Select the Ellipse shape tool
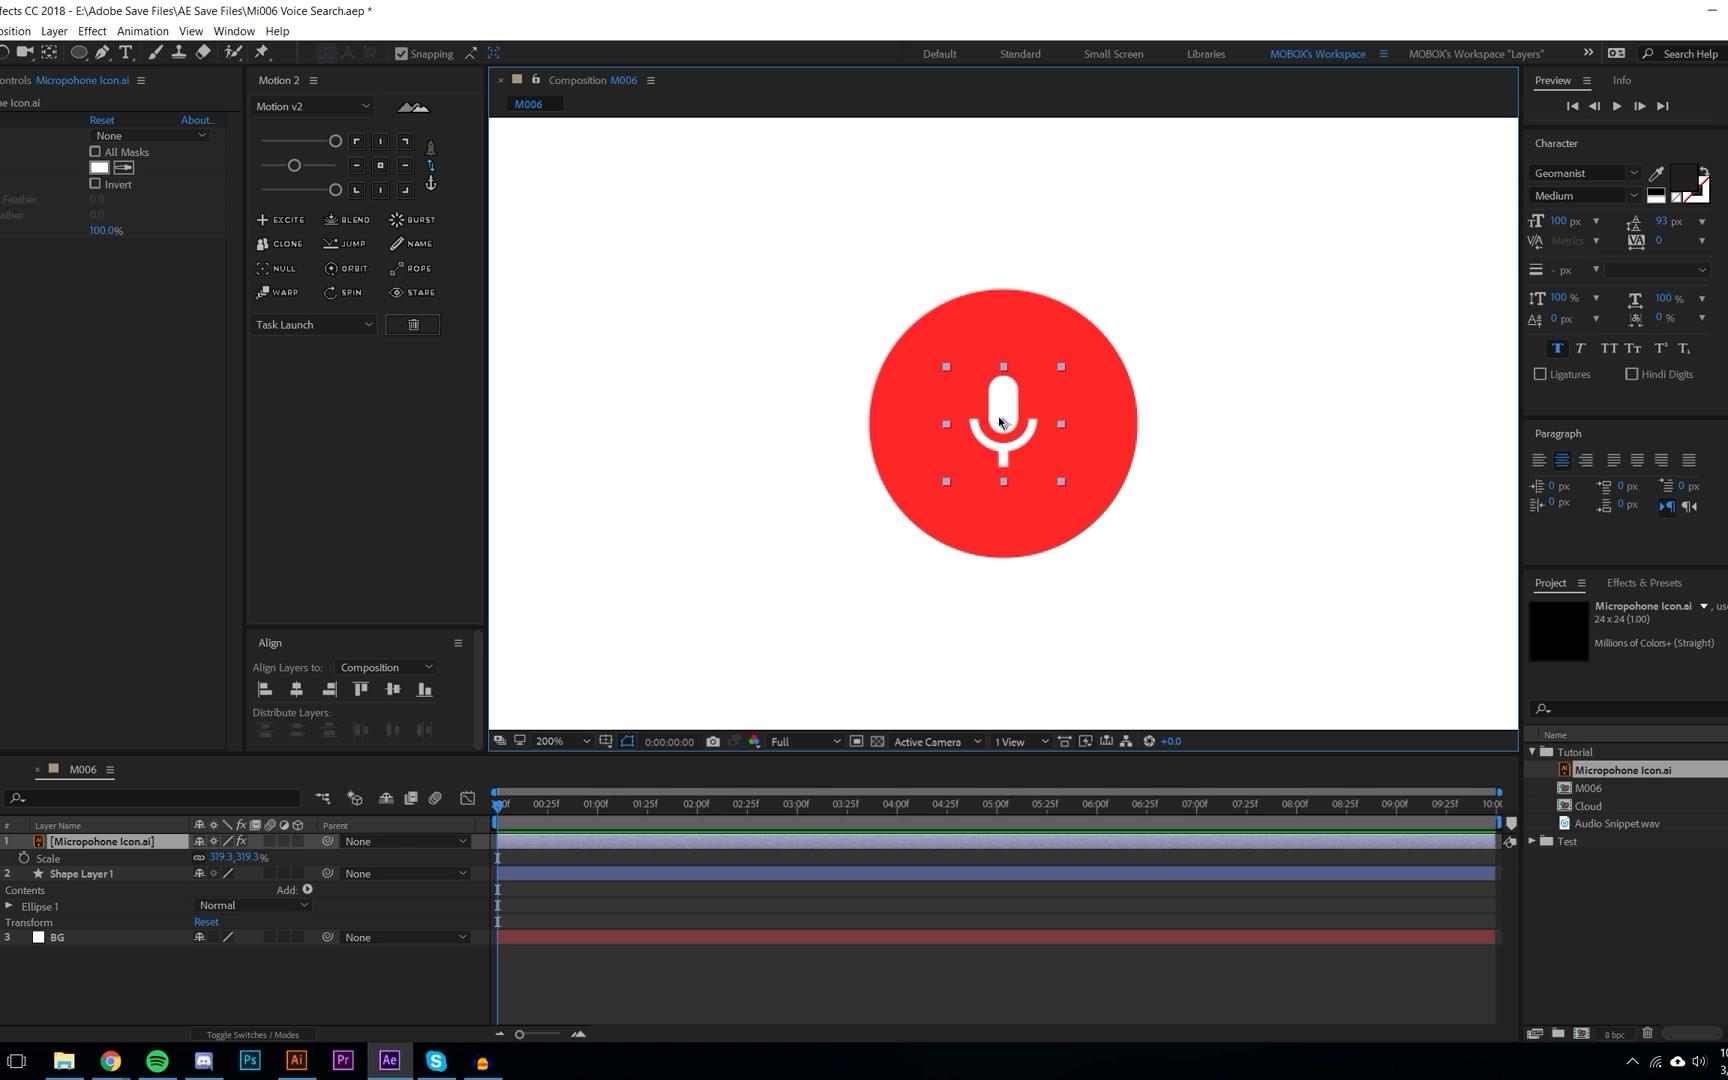Viewport: 1728px width, 1080px height. (x=78, y=53)
